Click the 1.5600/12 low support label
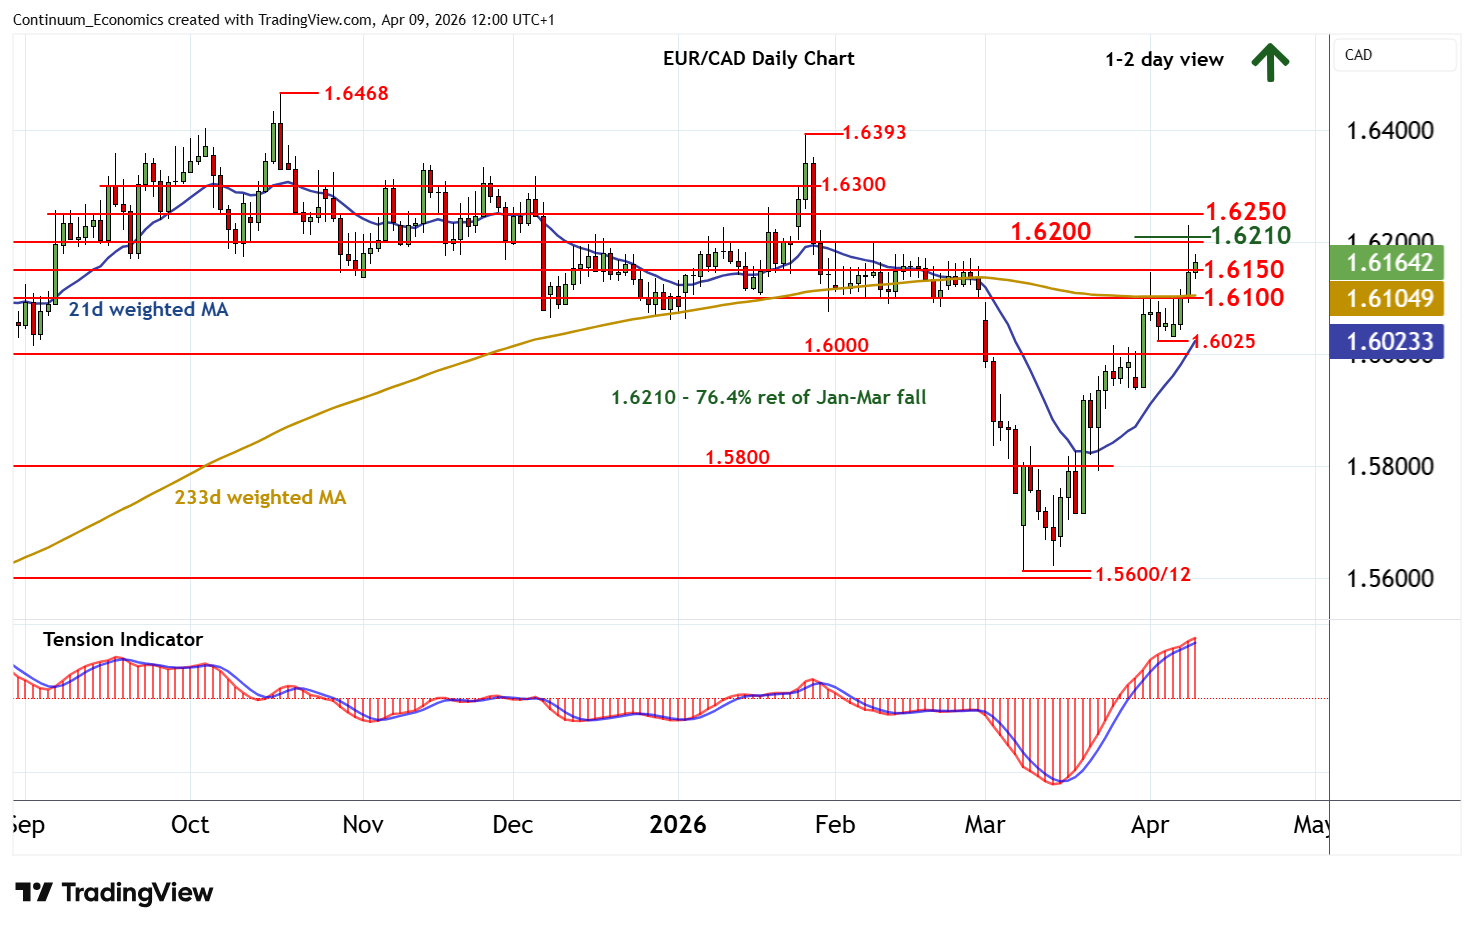Viewport: 1474px width, 930px height. 1143,575
